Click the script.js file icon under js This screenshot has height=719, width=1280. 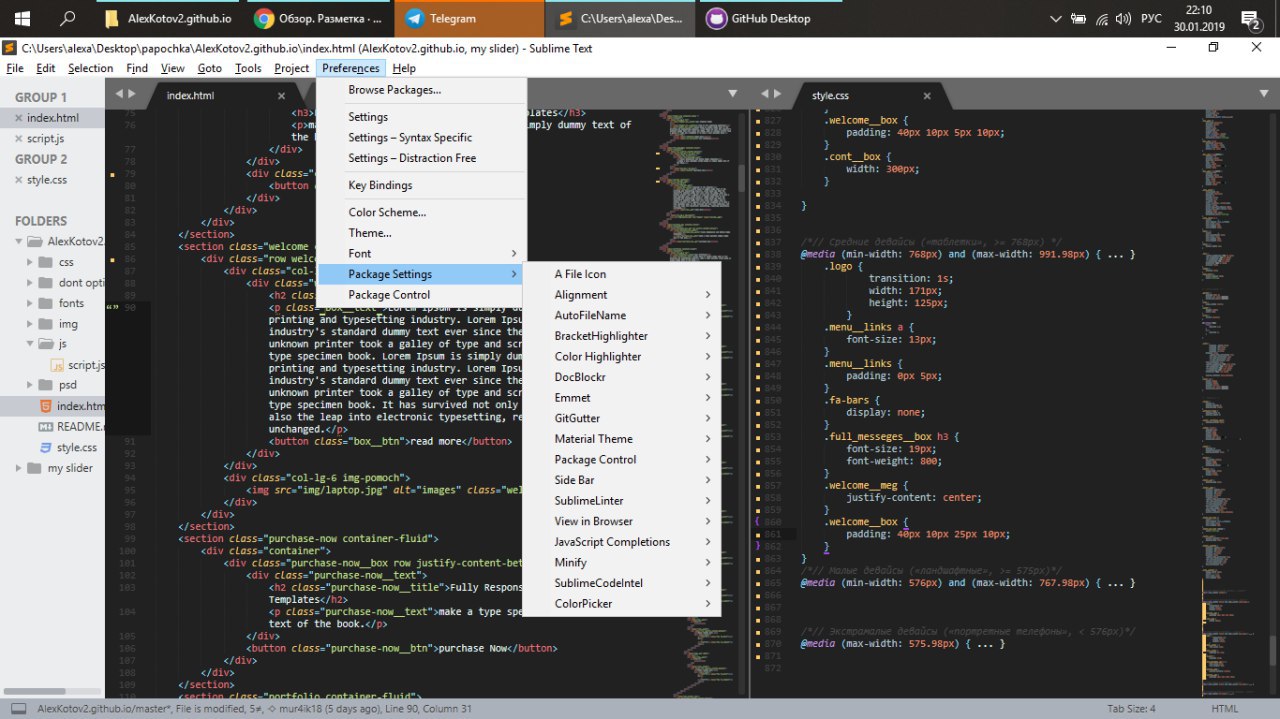(57, 365)
